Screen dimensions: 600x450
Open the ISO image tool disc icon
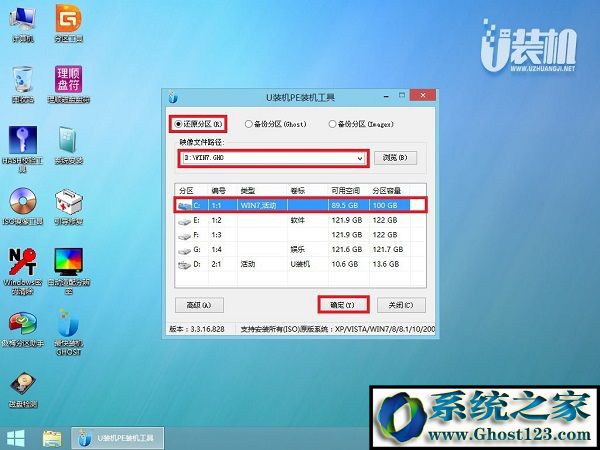(x=23, y=206)
